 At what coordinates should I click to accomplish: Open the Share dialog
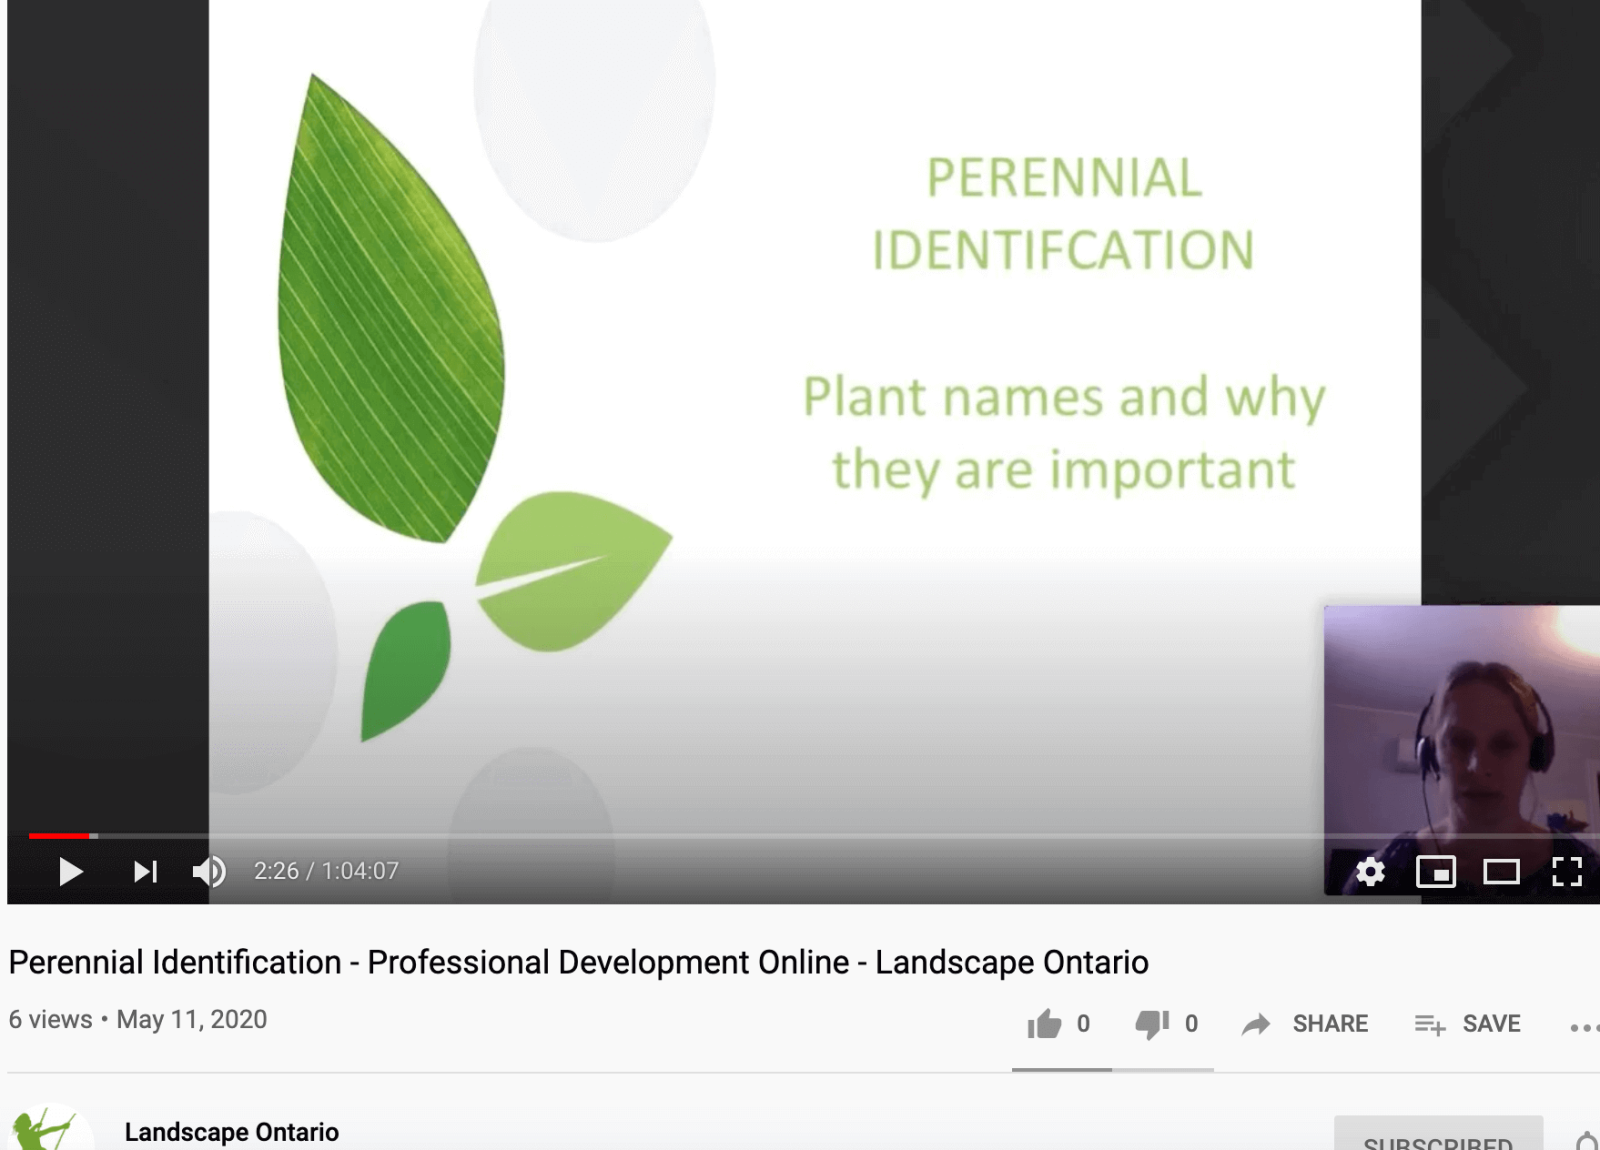click(1306, 1024)
